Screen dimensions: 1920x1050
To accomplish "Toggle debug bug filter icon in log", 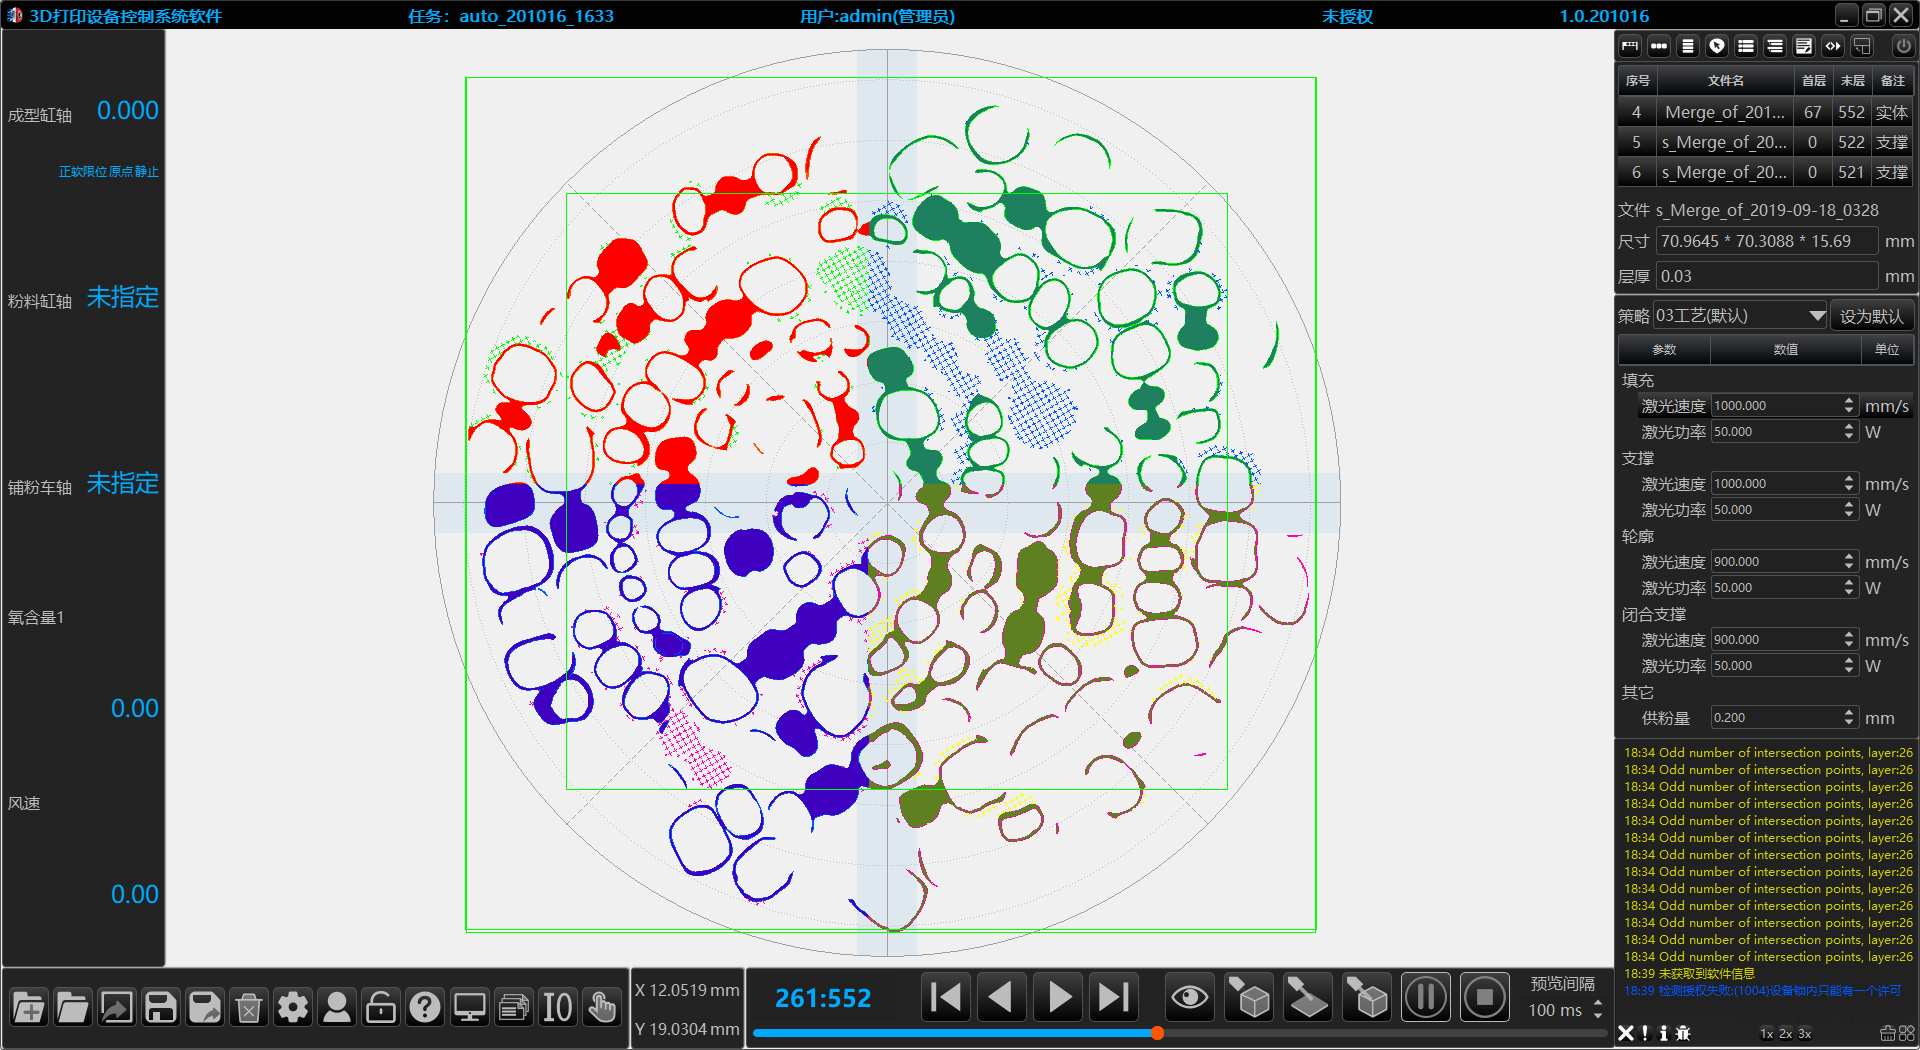I will [1683, 1033].
